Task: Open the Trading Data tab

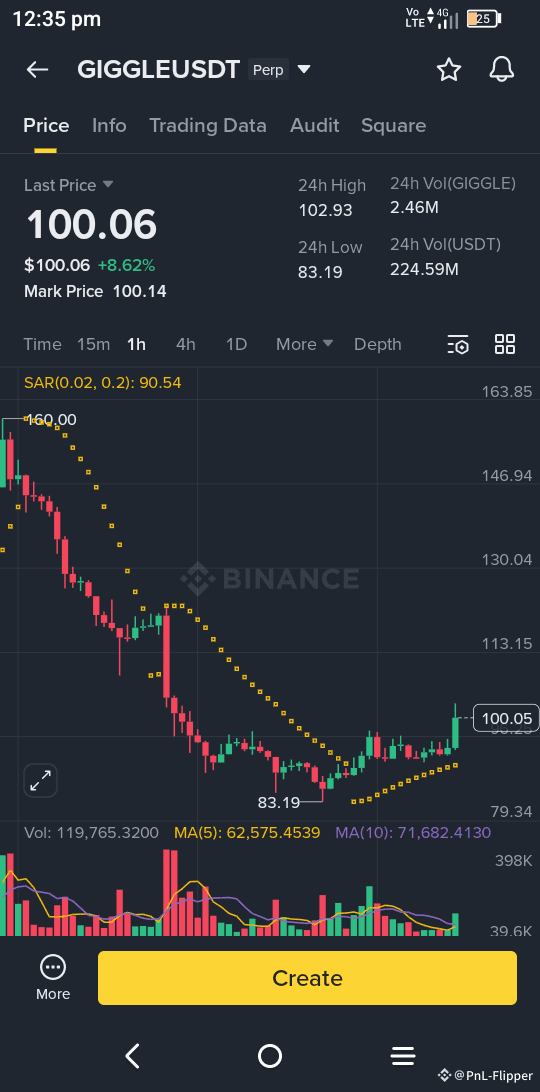Action: pyautogui.click(x=208, y=125)
